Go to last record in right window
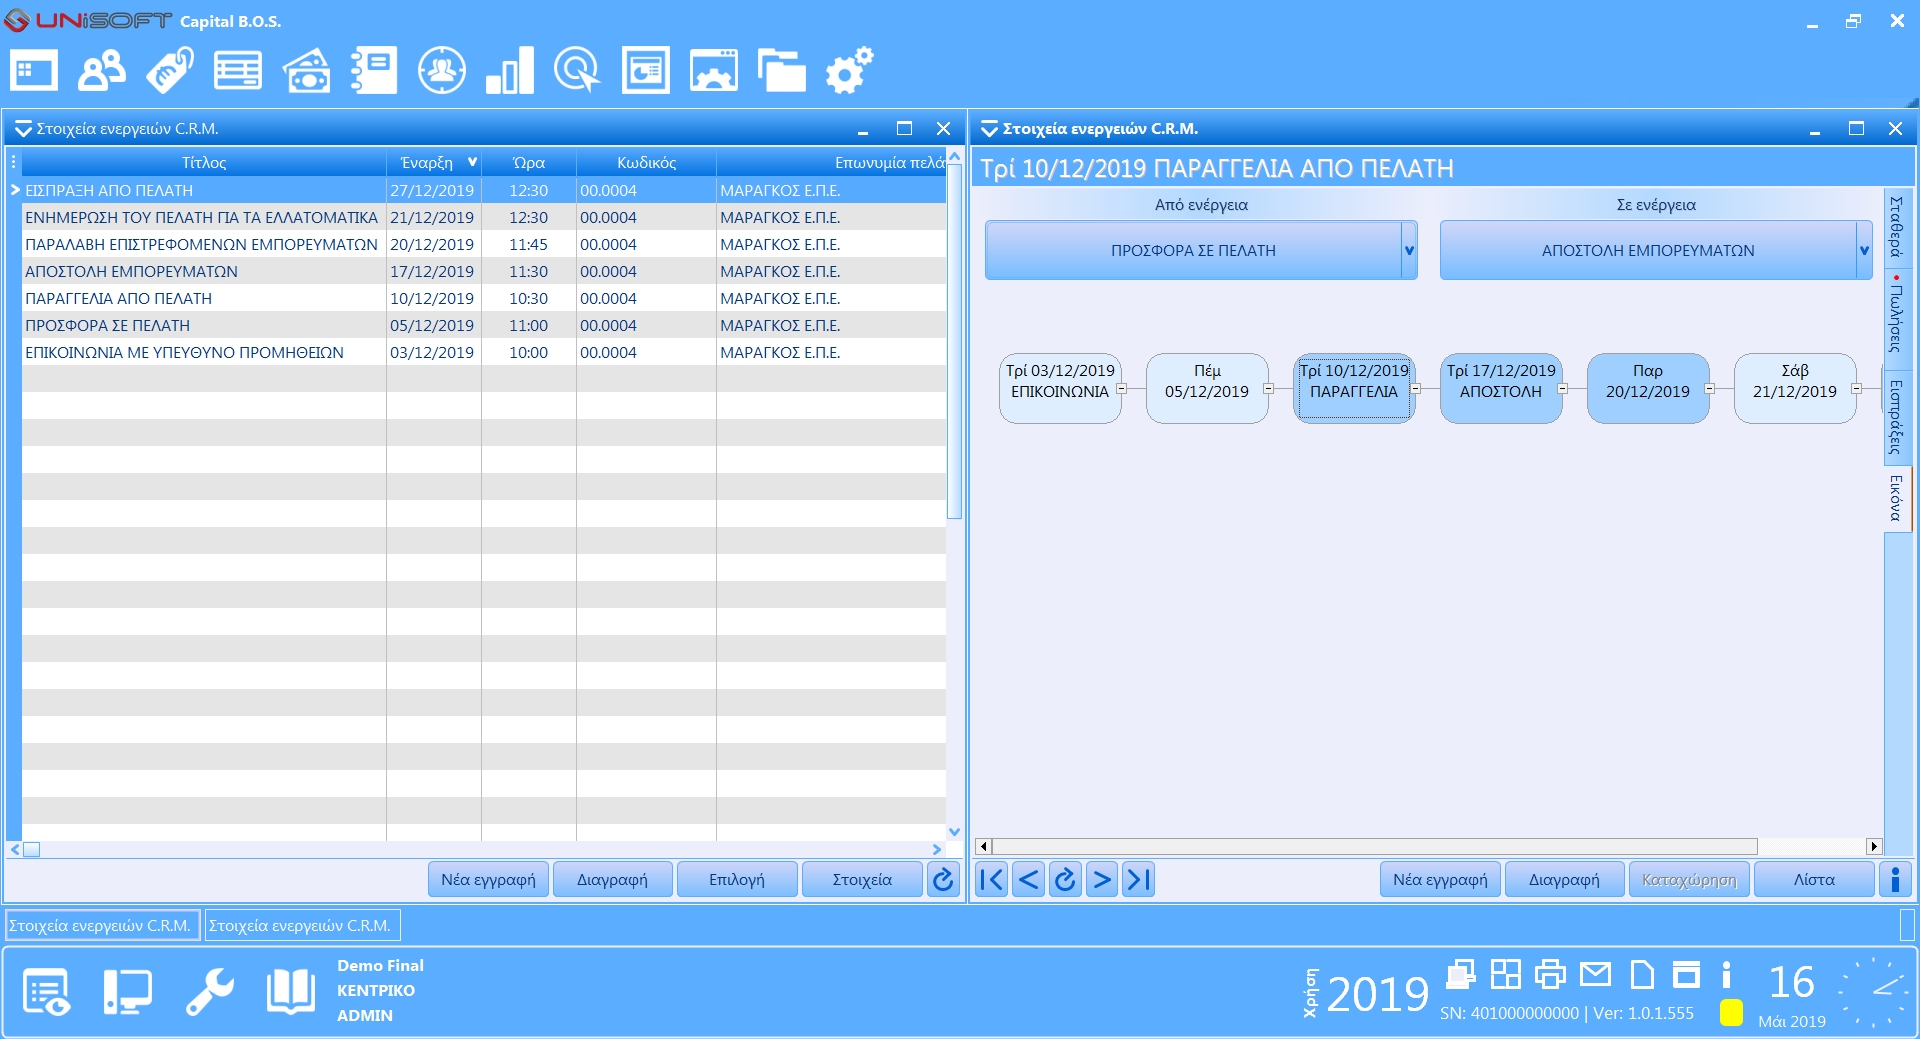This screenshot has width=1920, height=1039. click(x=1139, y=879)
